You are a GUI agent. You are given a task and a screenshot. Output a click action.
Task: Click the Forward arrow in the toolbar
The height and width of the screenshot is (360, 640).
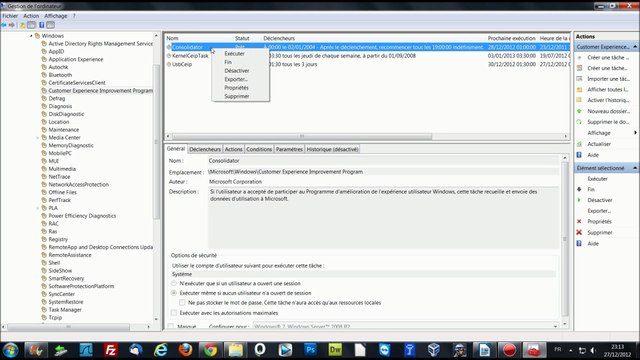[11, 25]
